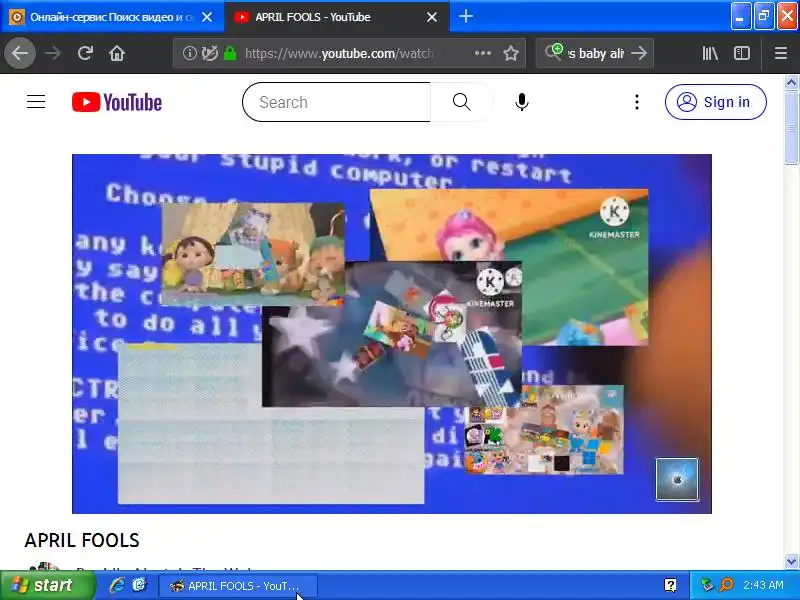Open page actions three-dot menu in the address bar

tap(483, 53)
